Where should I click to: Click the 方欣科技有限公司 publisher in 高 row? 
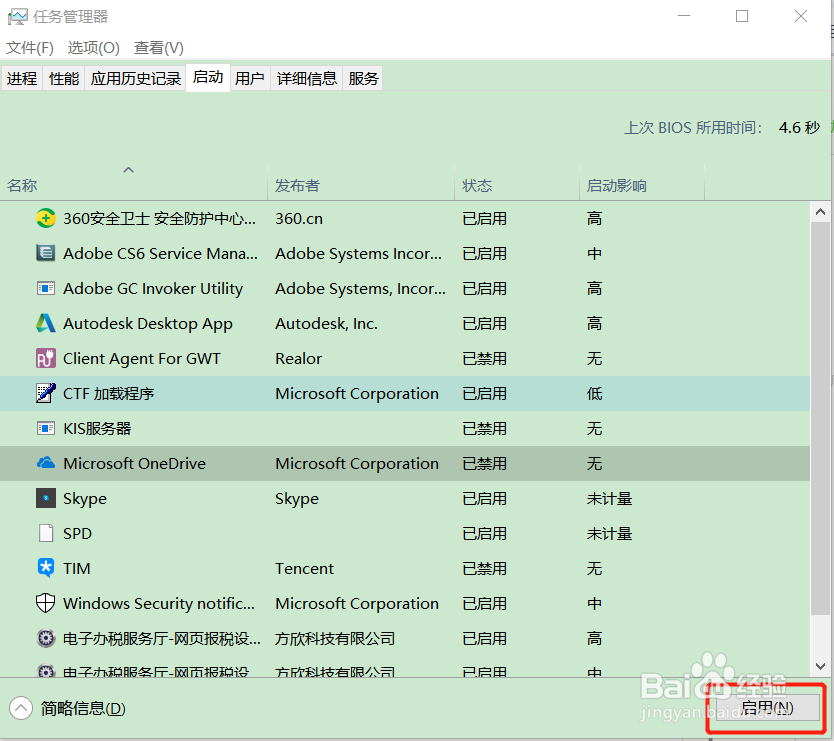[x=335, y=639]
